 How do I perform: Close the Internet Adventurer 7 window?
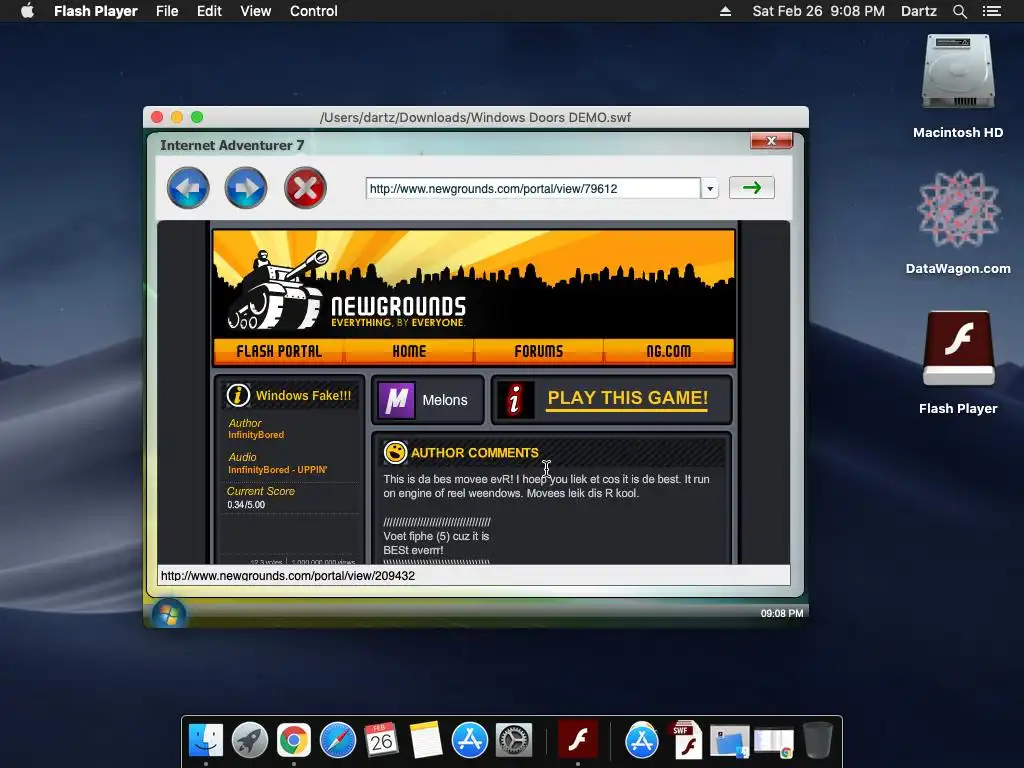tap(771, 140)
